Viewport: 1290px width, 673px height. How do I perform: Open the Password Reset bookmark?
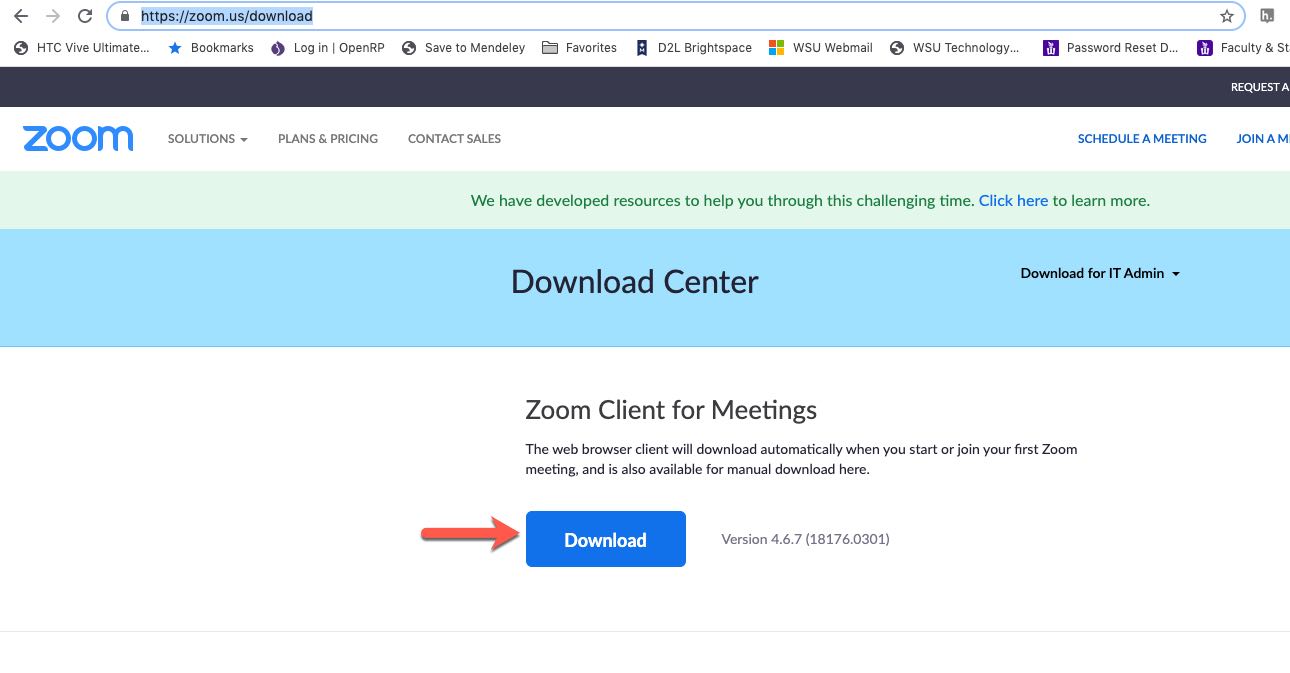[x=1111, y=47]
